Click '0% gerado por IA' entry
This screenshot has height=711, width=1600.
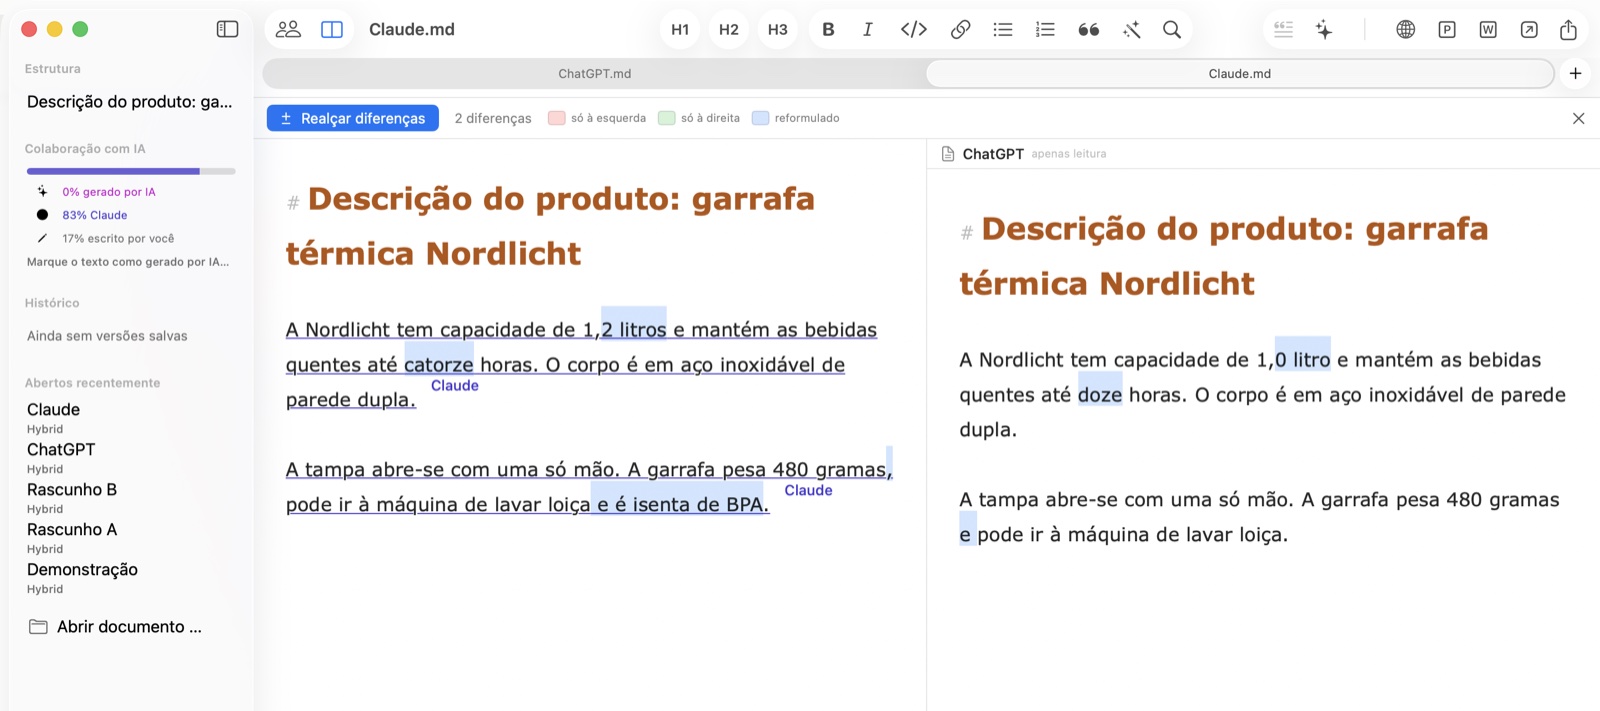(x=109, y=192)
